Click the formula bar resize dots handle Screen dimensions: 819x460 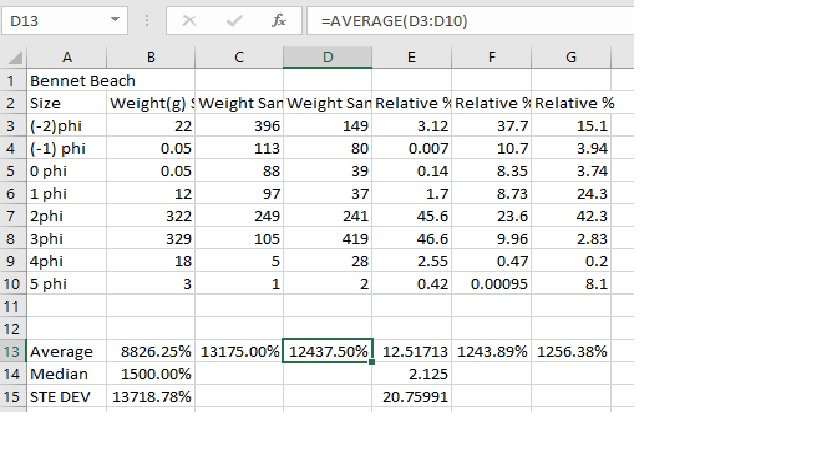click(x=146, y=20)
